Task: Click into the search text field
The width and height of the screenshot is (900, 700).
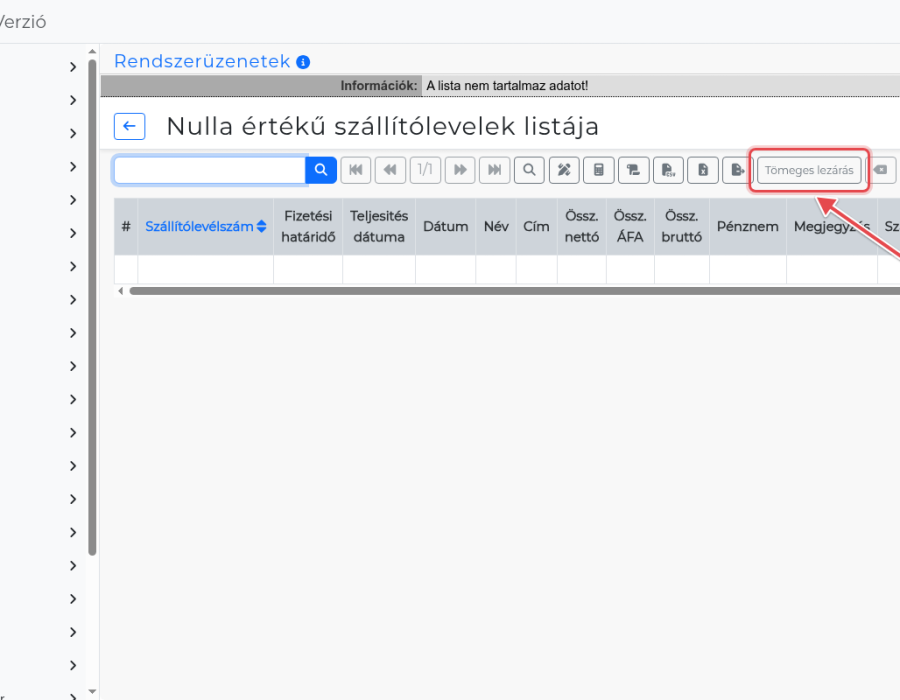Action: click(x=210, y=170)
